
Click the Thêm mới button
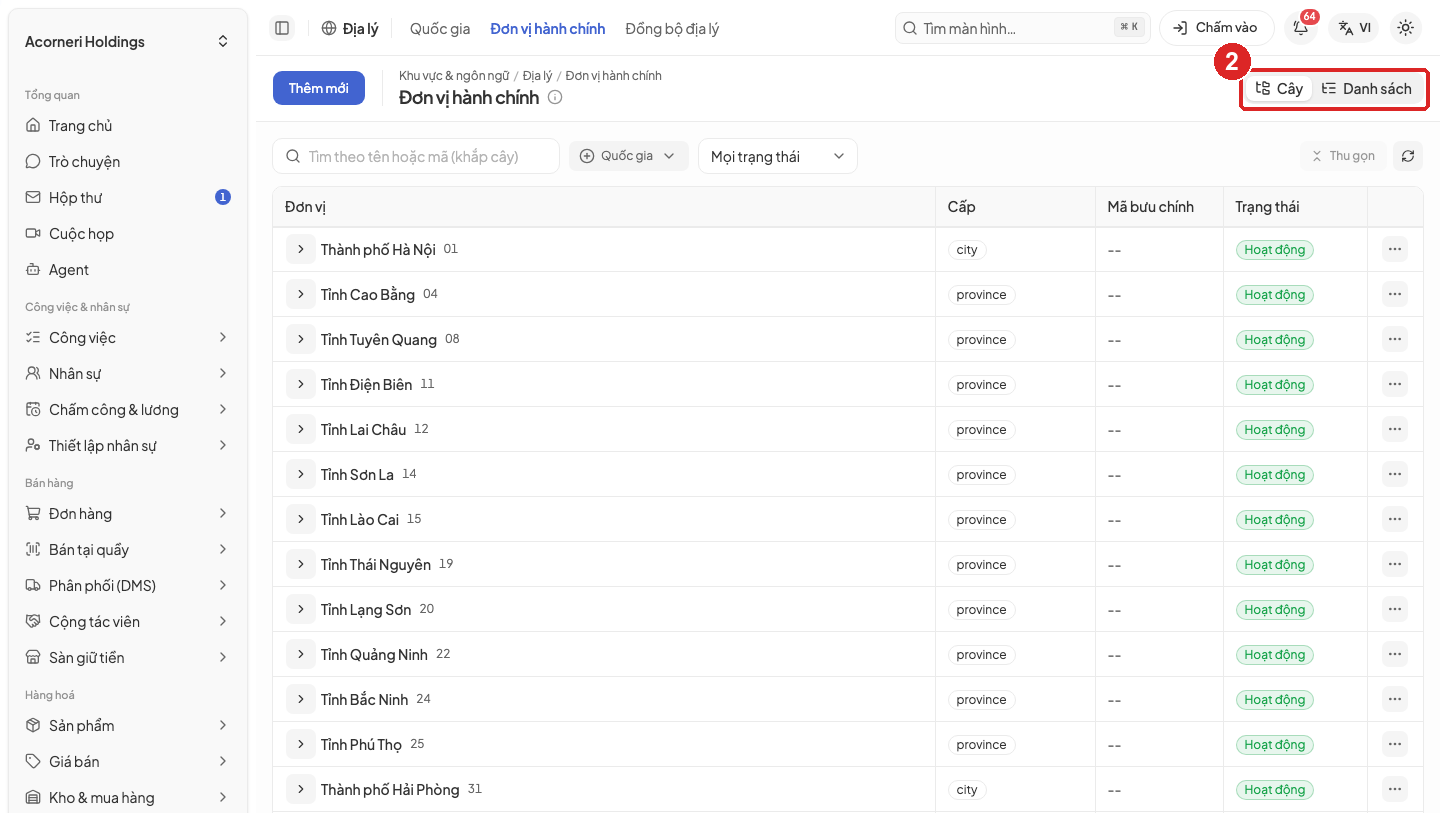point(319,88)
